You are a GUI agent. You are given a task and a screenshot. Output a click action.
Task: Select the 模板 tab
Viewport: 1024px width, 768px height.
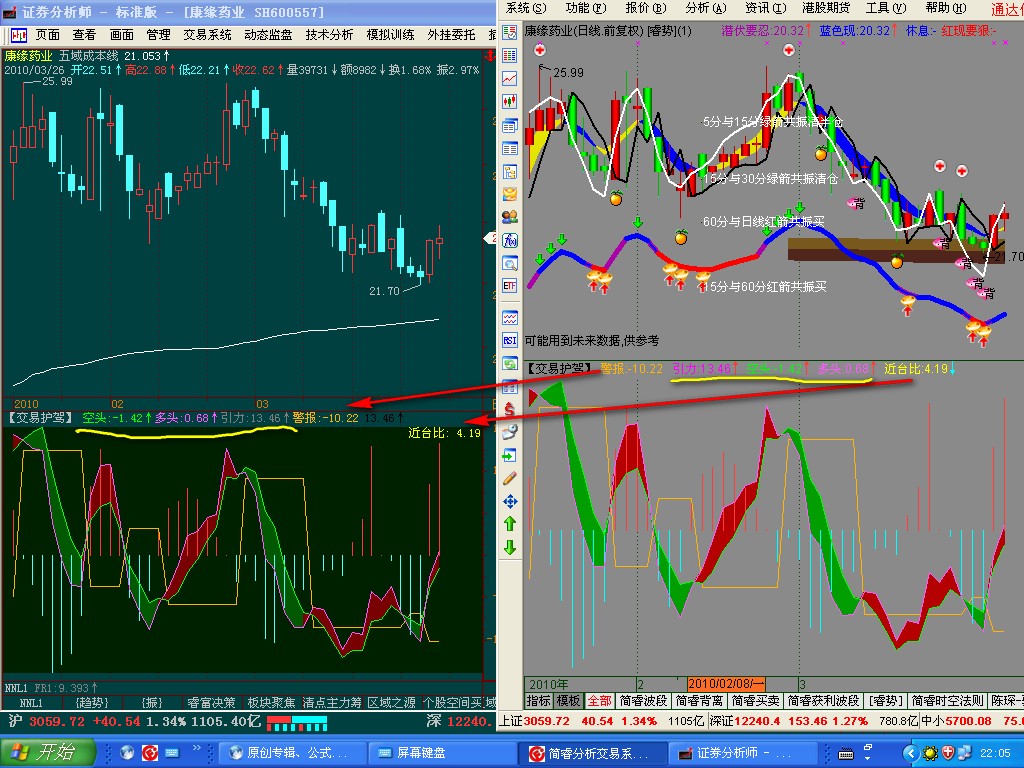coord(568,701)
